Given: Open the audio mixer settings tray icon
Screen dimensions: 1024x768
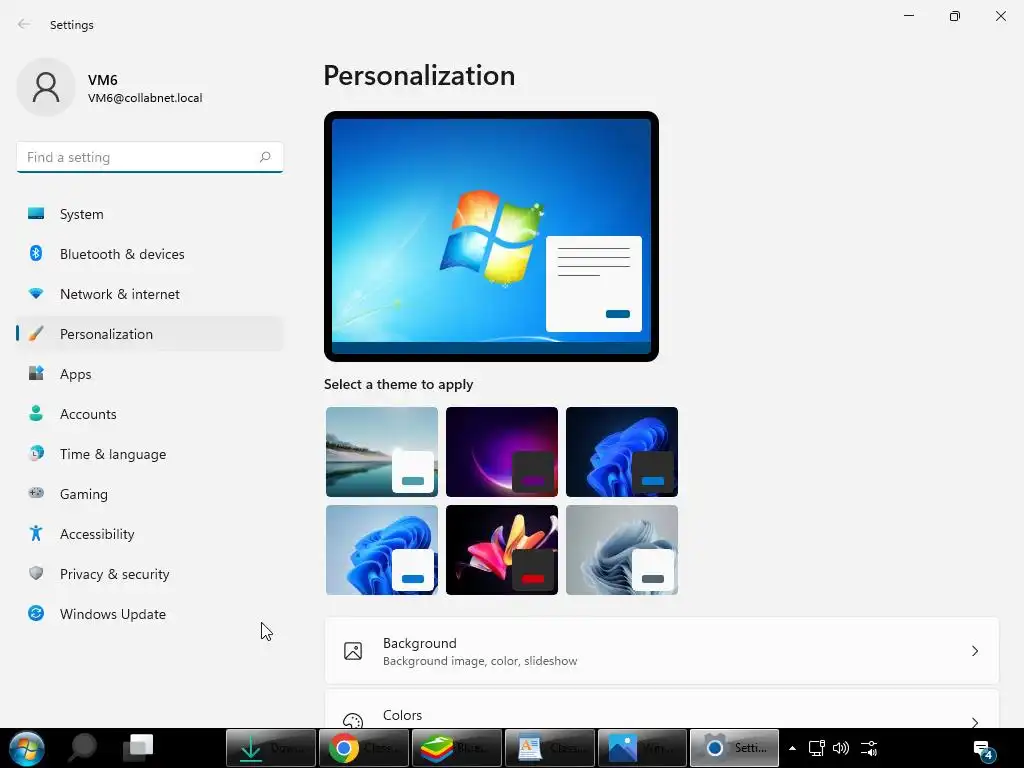Looking at the screenshot, I should point(869,748).
